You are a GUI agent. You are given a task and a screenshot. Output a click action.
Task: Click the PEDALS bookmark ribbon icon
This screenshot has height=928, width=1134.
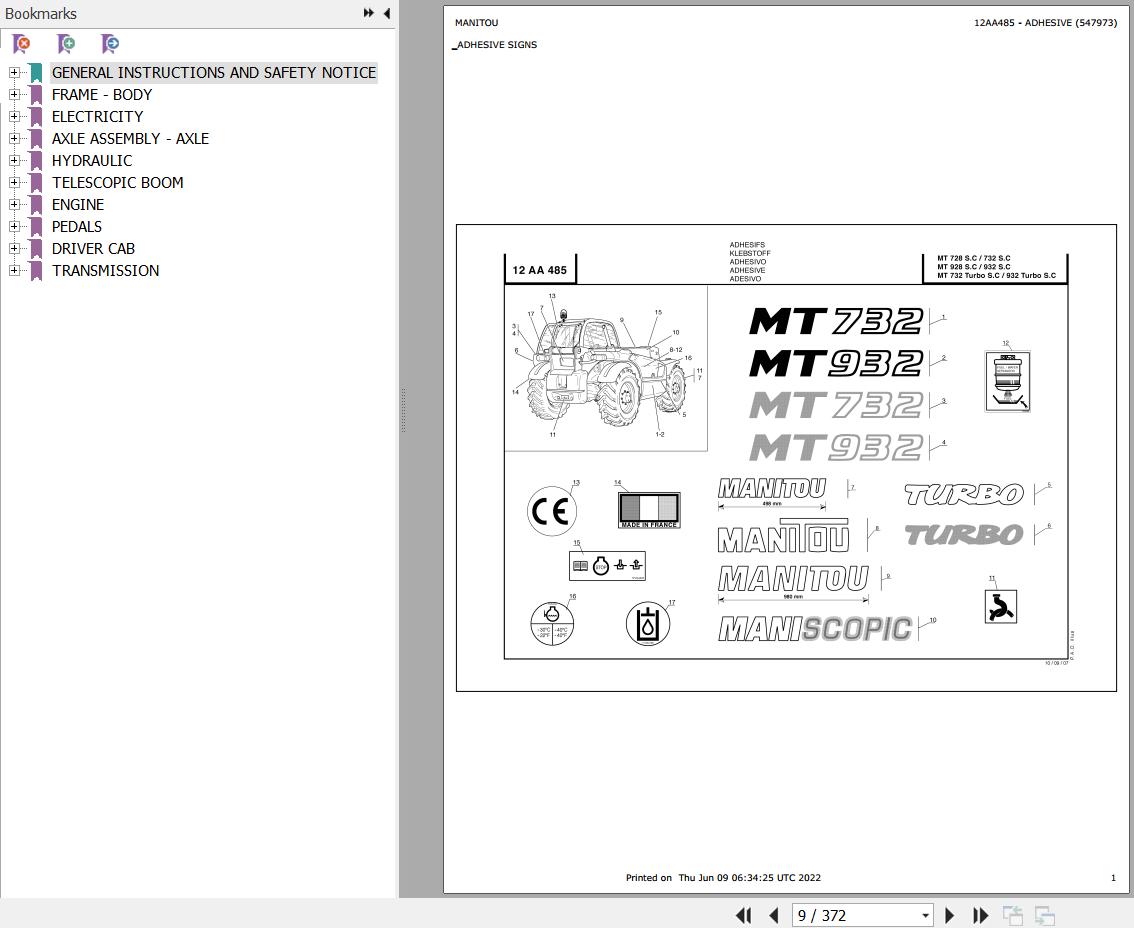click(x=35, y=227)
